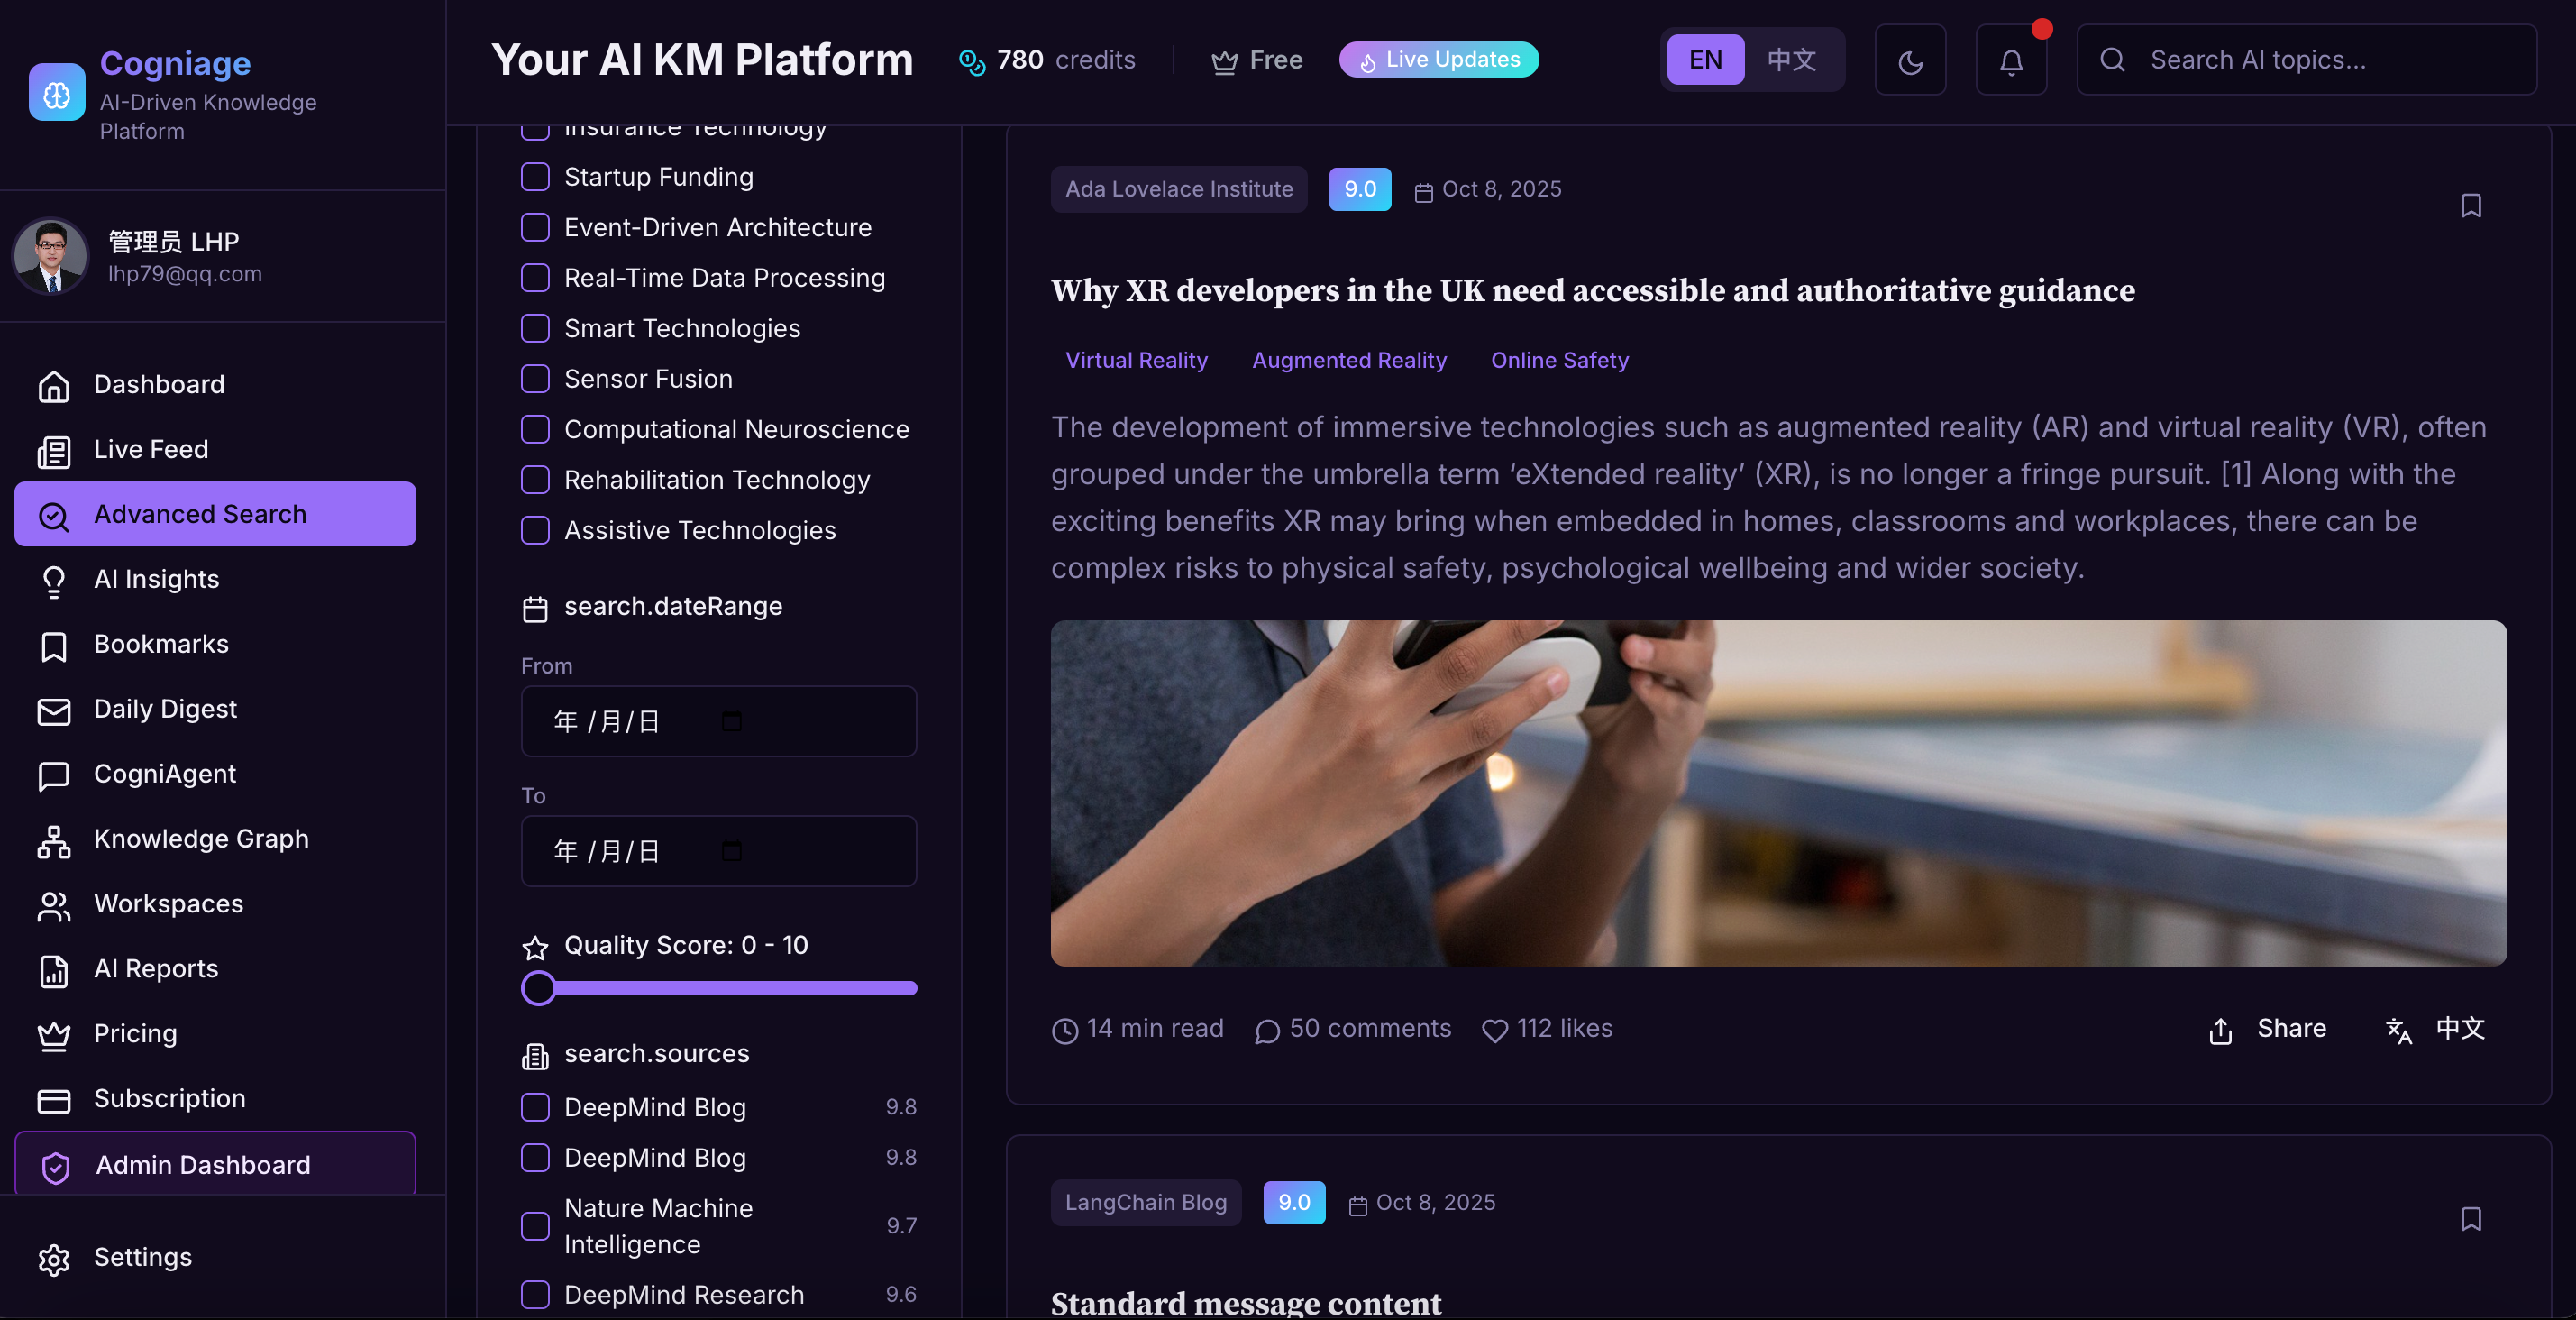Check the Computational Neuroscience checkbox
The width and height of the screenshot is (2576, 1320).
click(535, 429)
